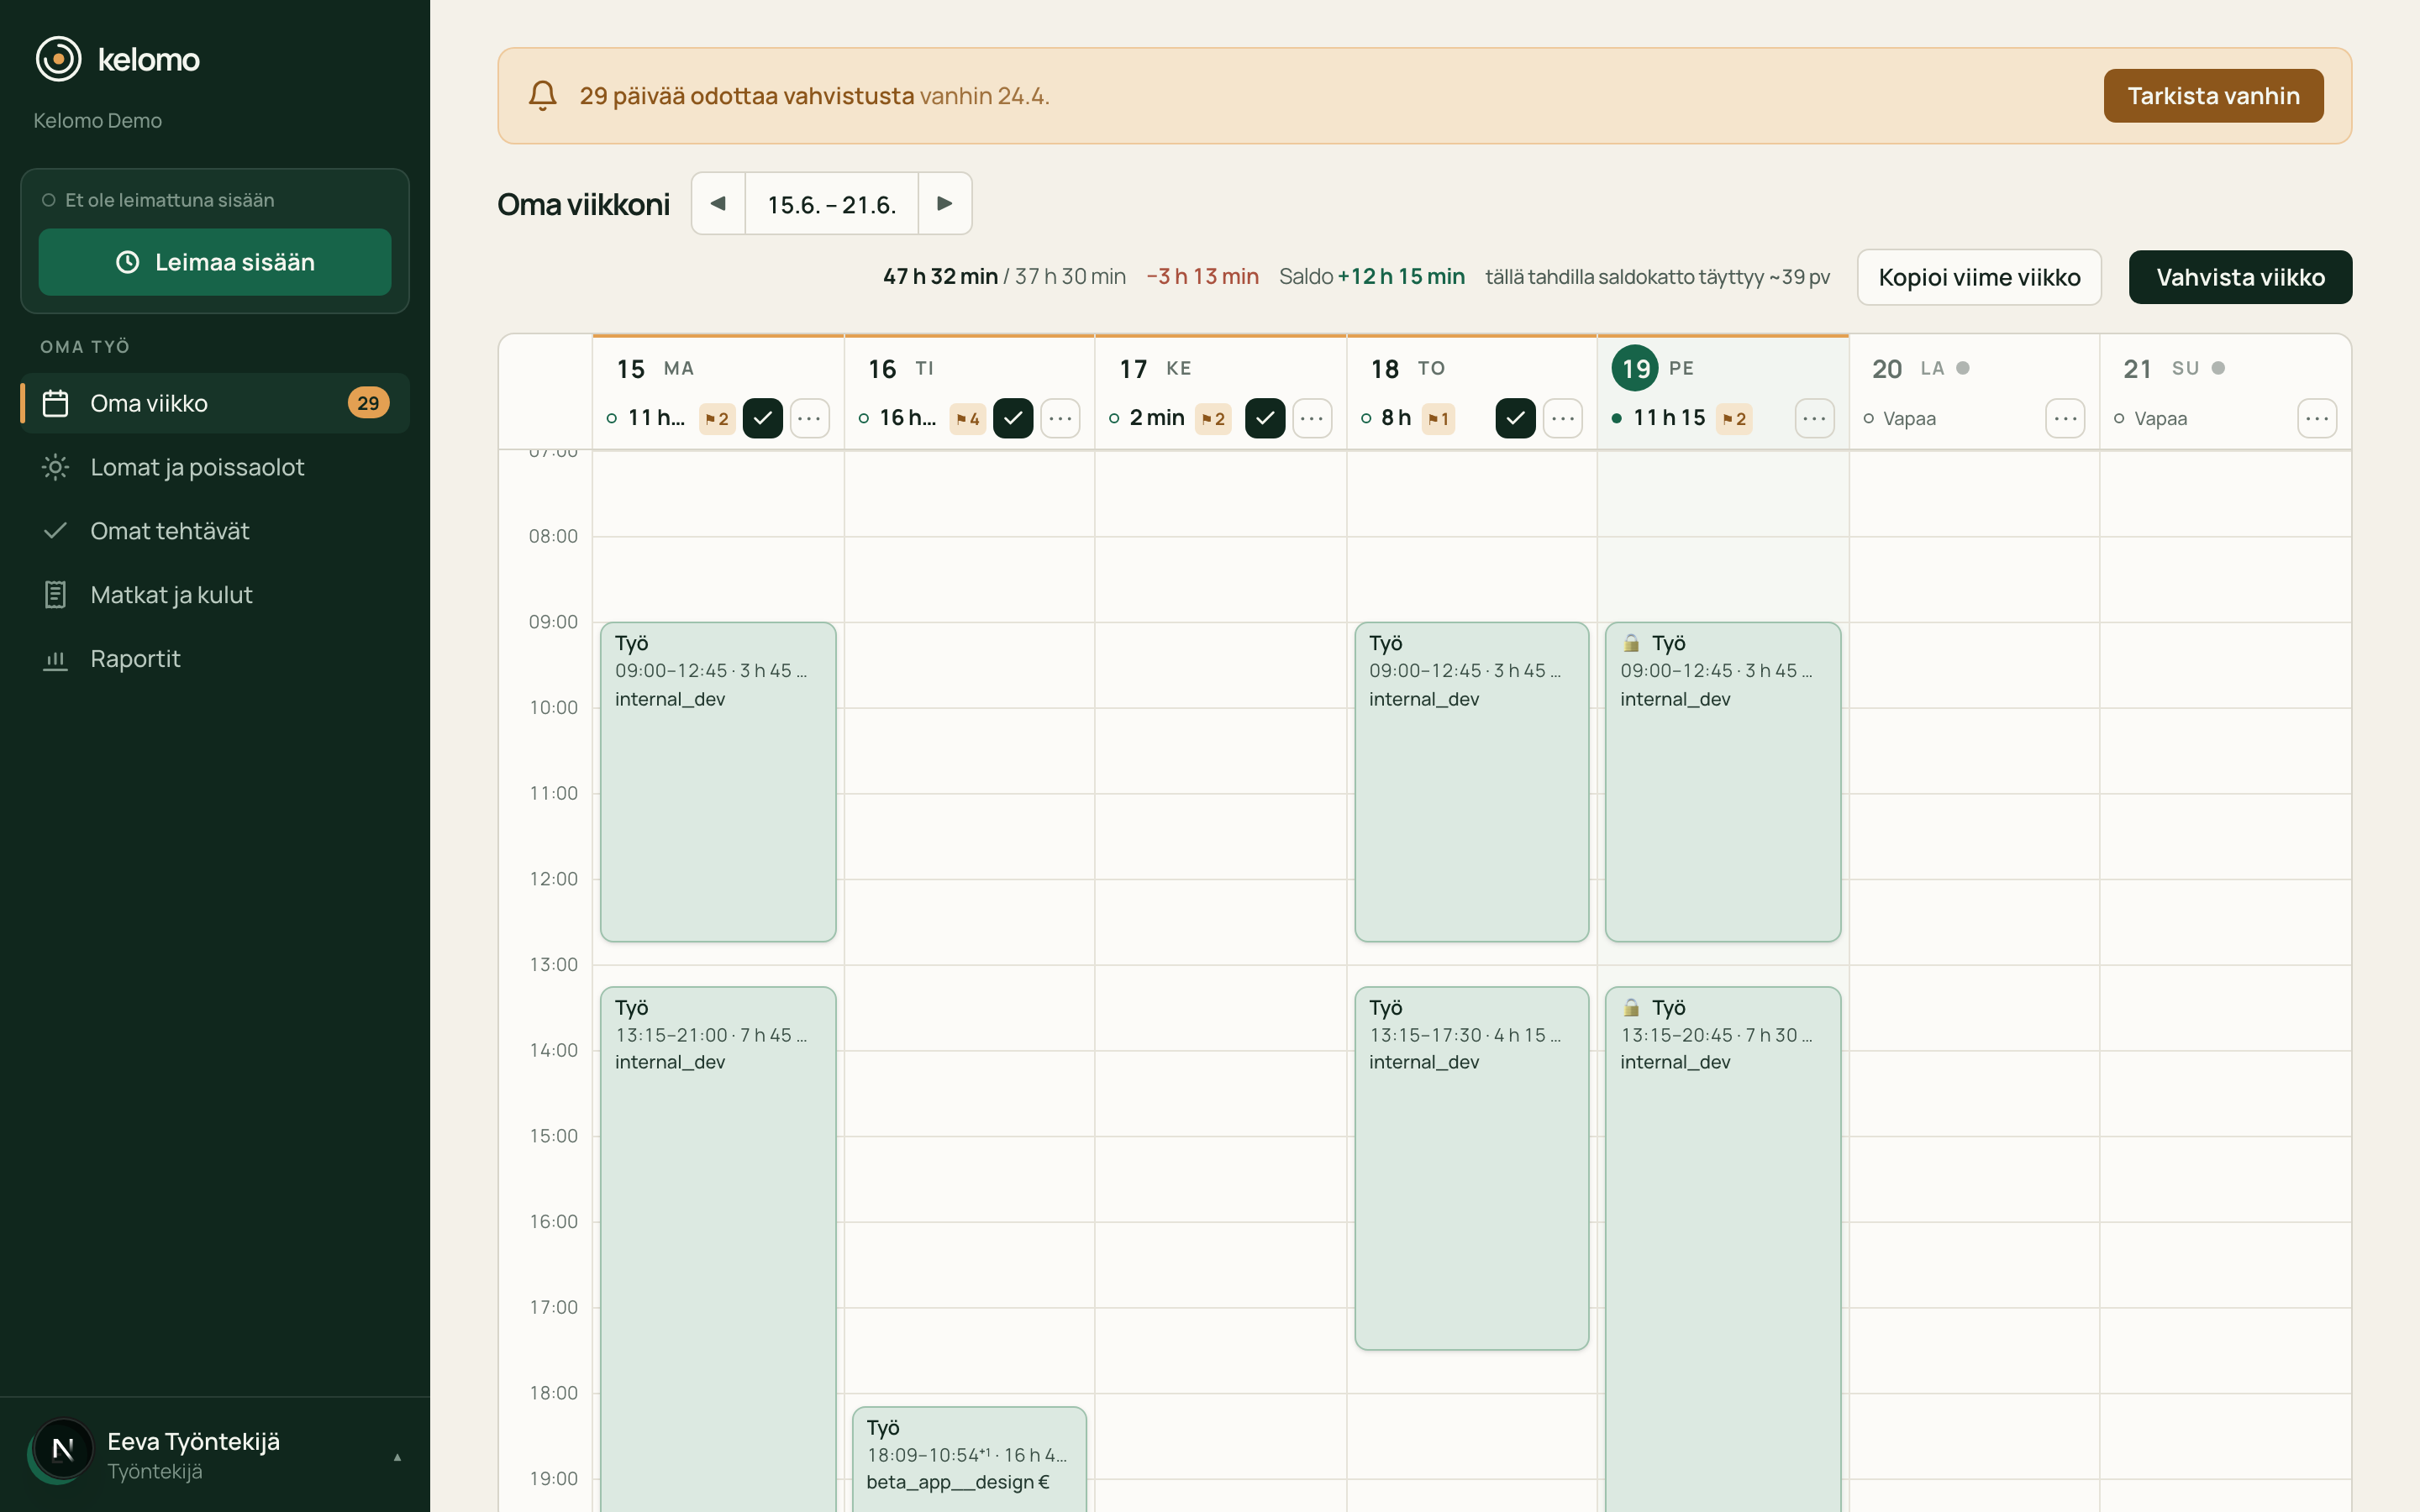2420x1512 pixels.
Task: Click 2 min total on Wednesday
Action: coord(1157,418)
